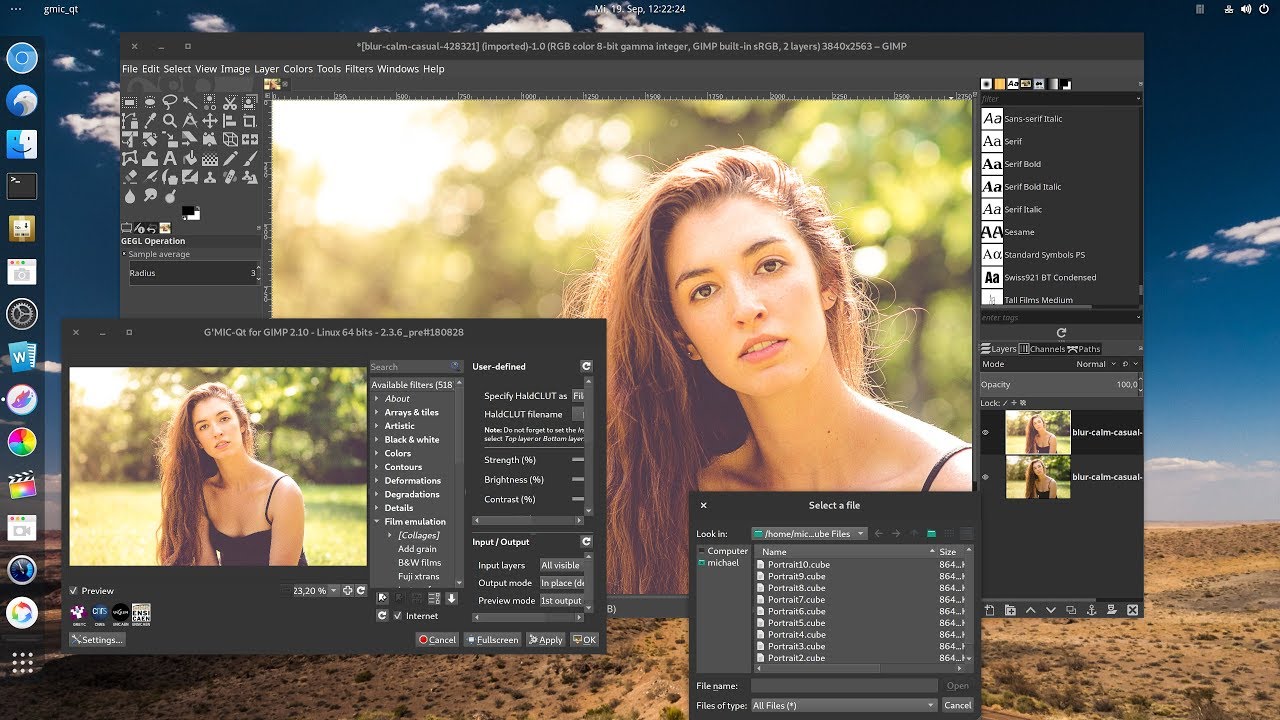Expand the Artistic filter category
The image size is (1280, 720).
(x=377, y=426)
